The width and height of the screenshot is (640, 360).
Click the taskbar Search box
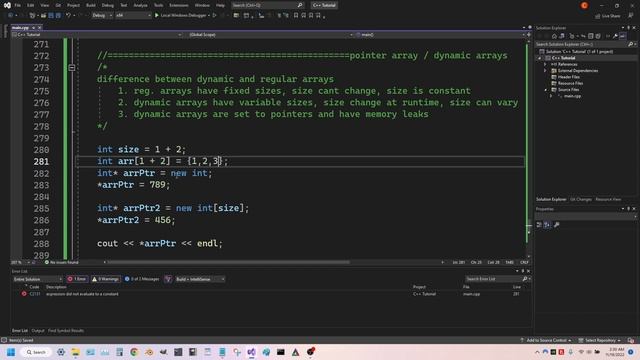(36, 352)
